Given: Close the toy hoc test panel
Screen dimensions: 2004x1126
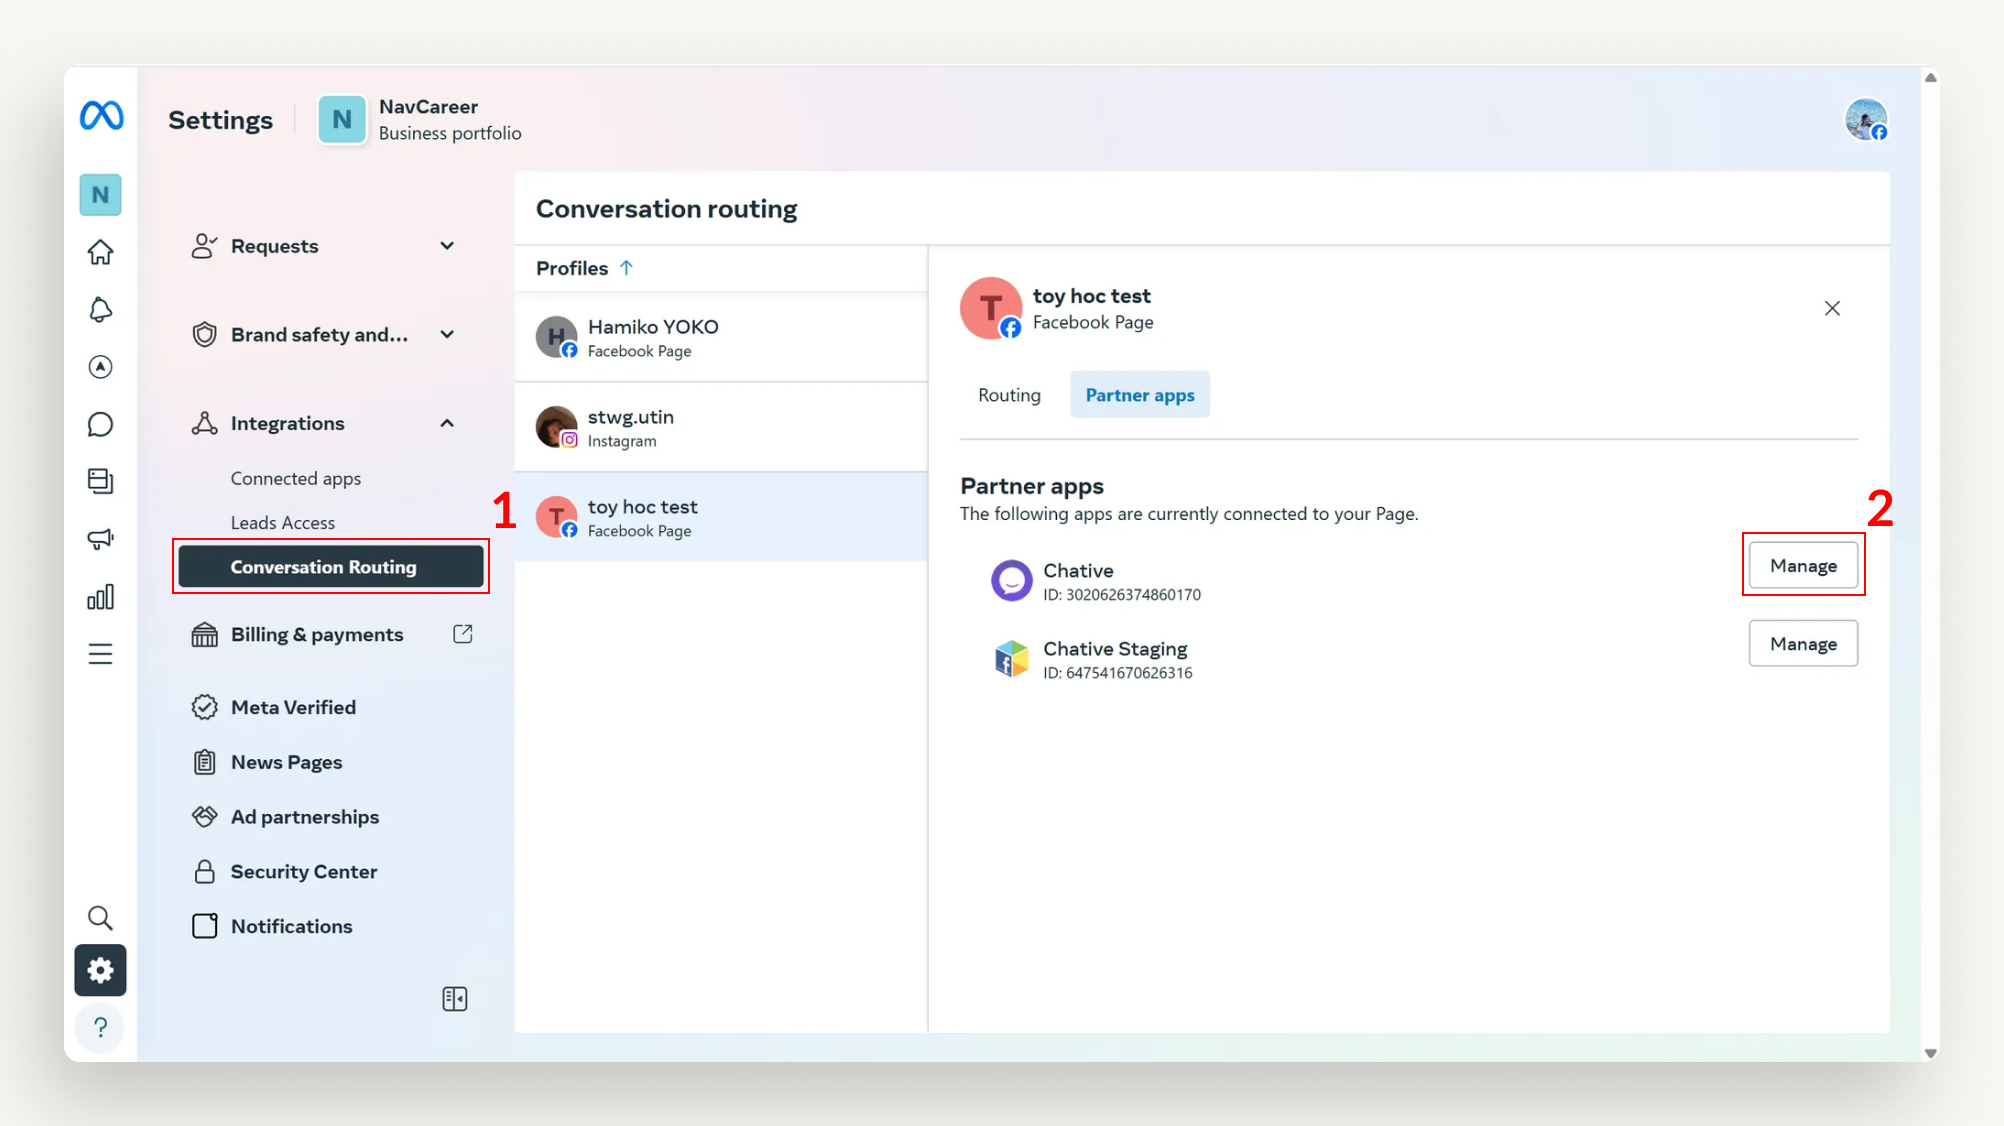Looking at the screenshot, I should tap(1832, 309).
